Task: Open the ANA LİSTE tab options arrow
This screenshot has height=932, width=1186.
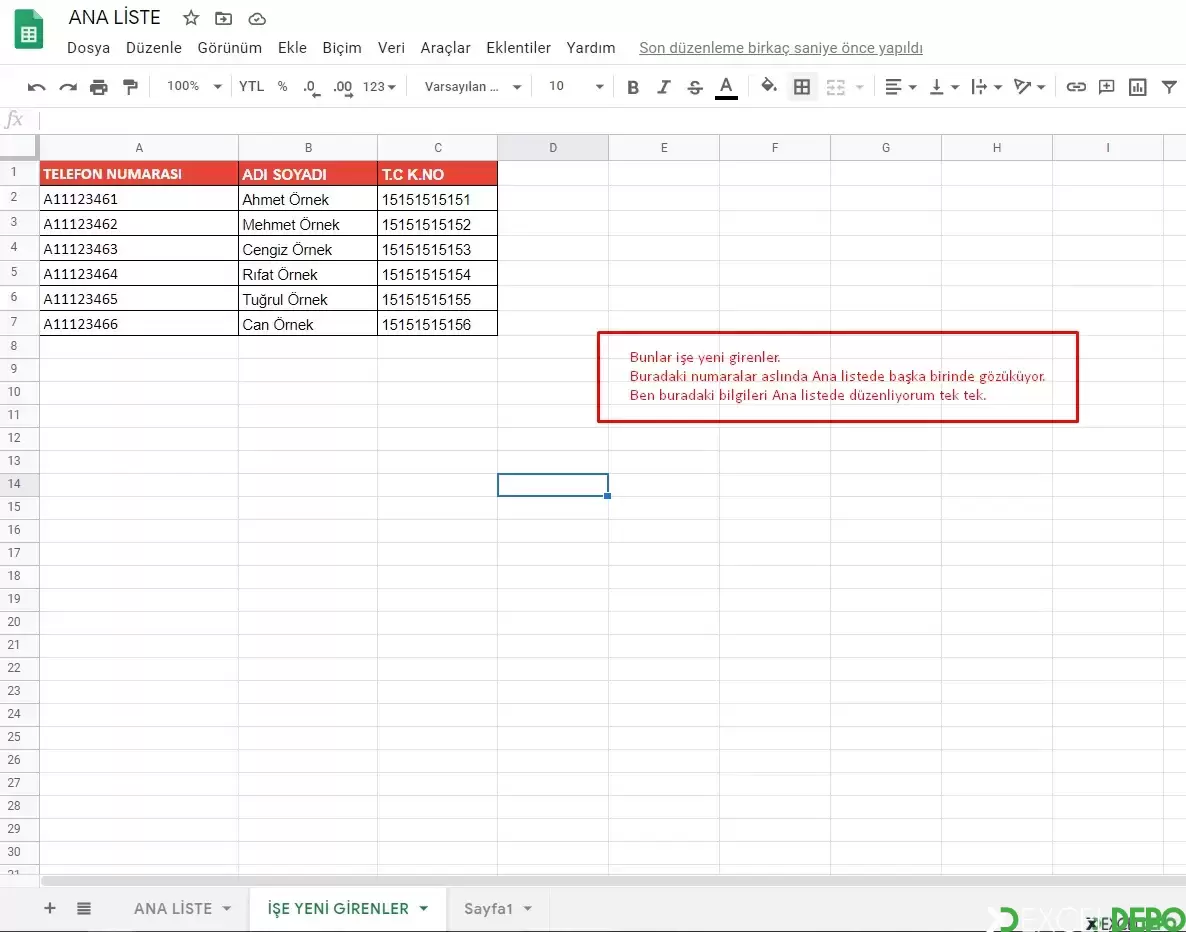Action: (x=227, y=909)
